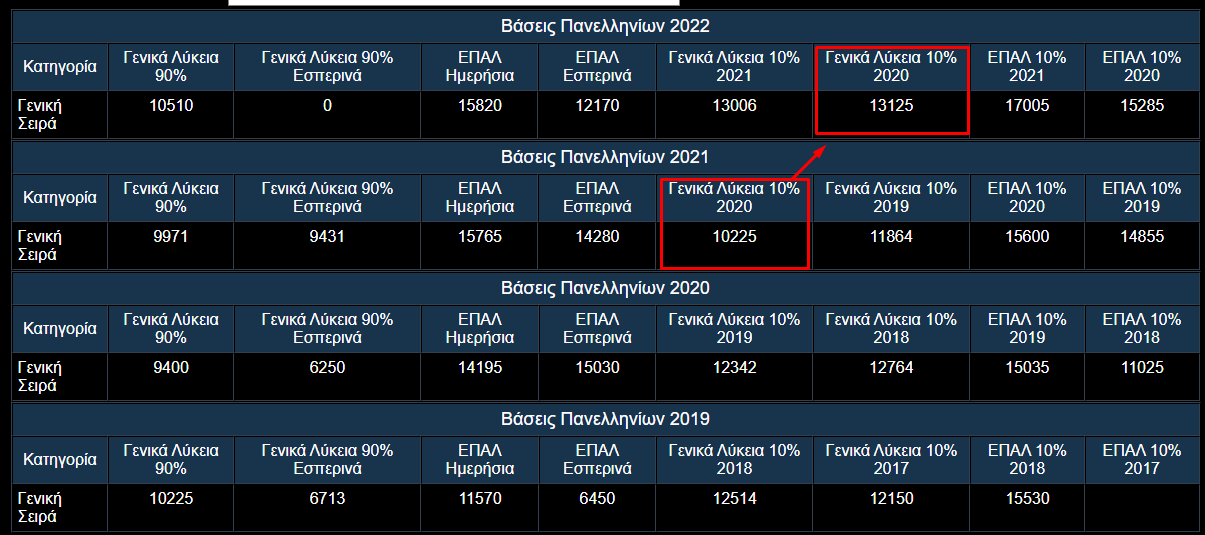Image resolution: width=1205 pixels, height=535 pixels.
Task: Click the cell with value 11864
Action: pos(890,237)
